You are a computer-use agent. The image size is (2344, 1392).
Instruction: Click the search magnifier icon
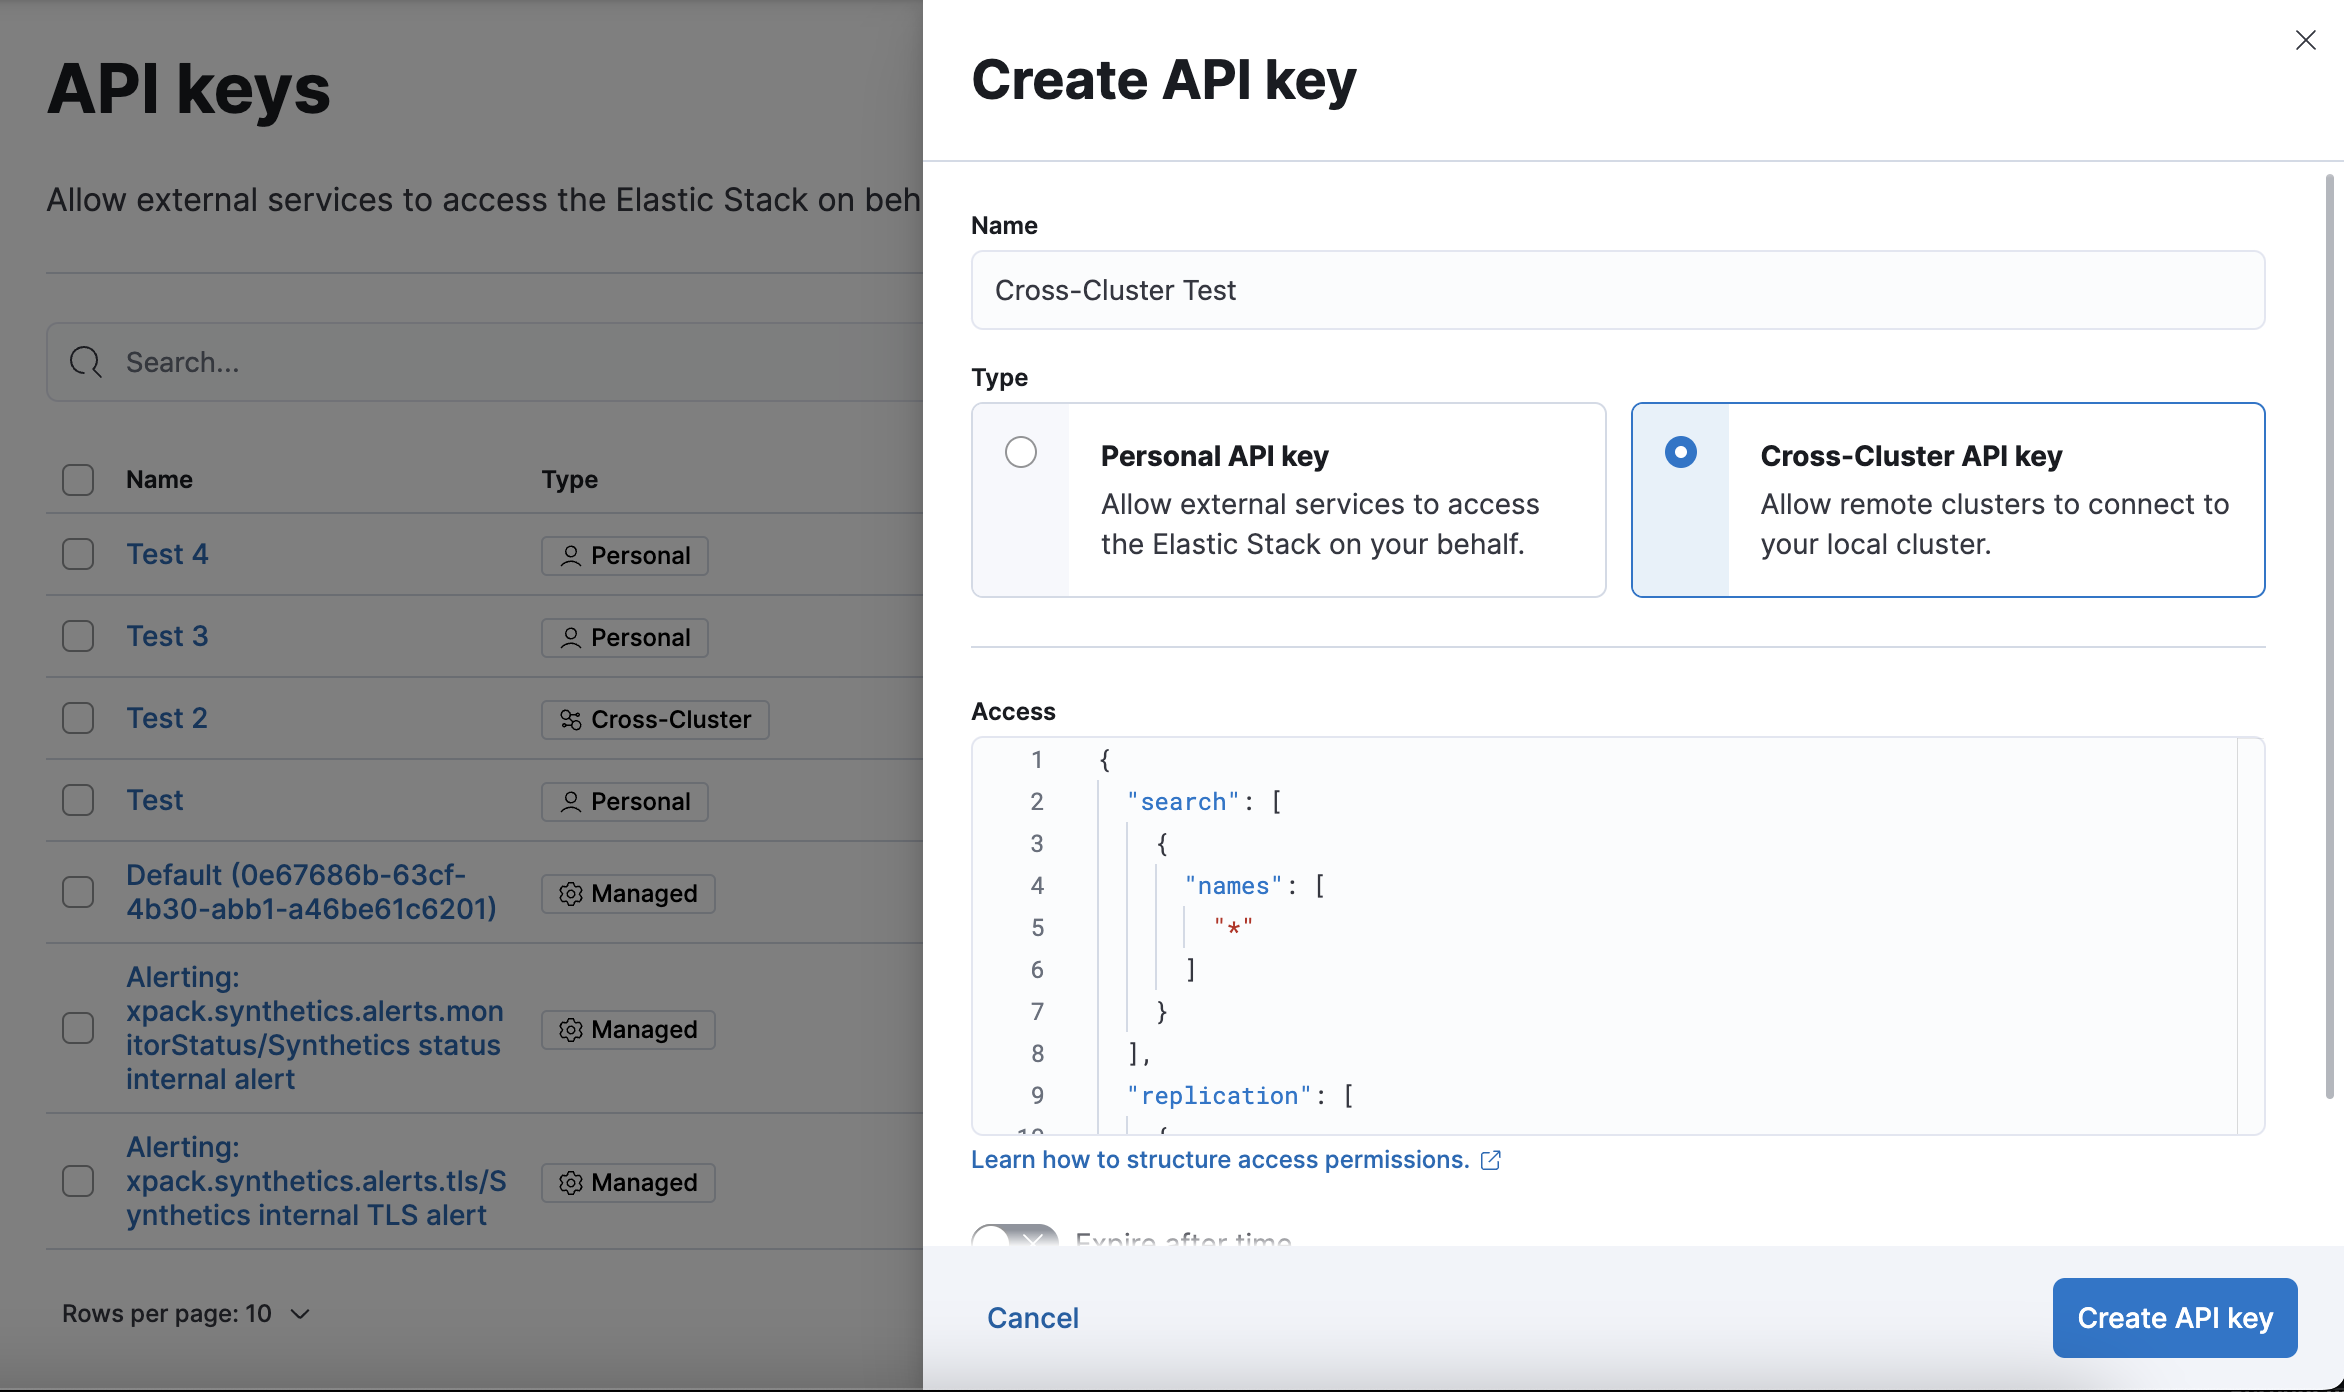click(x=84, y=362)
